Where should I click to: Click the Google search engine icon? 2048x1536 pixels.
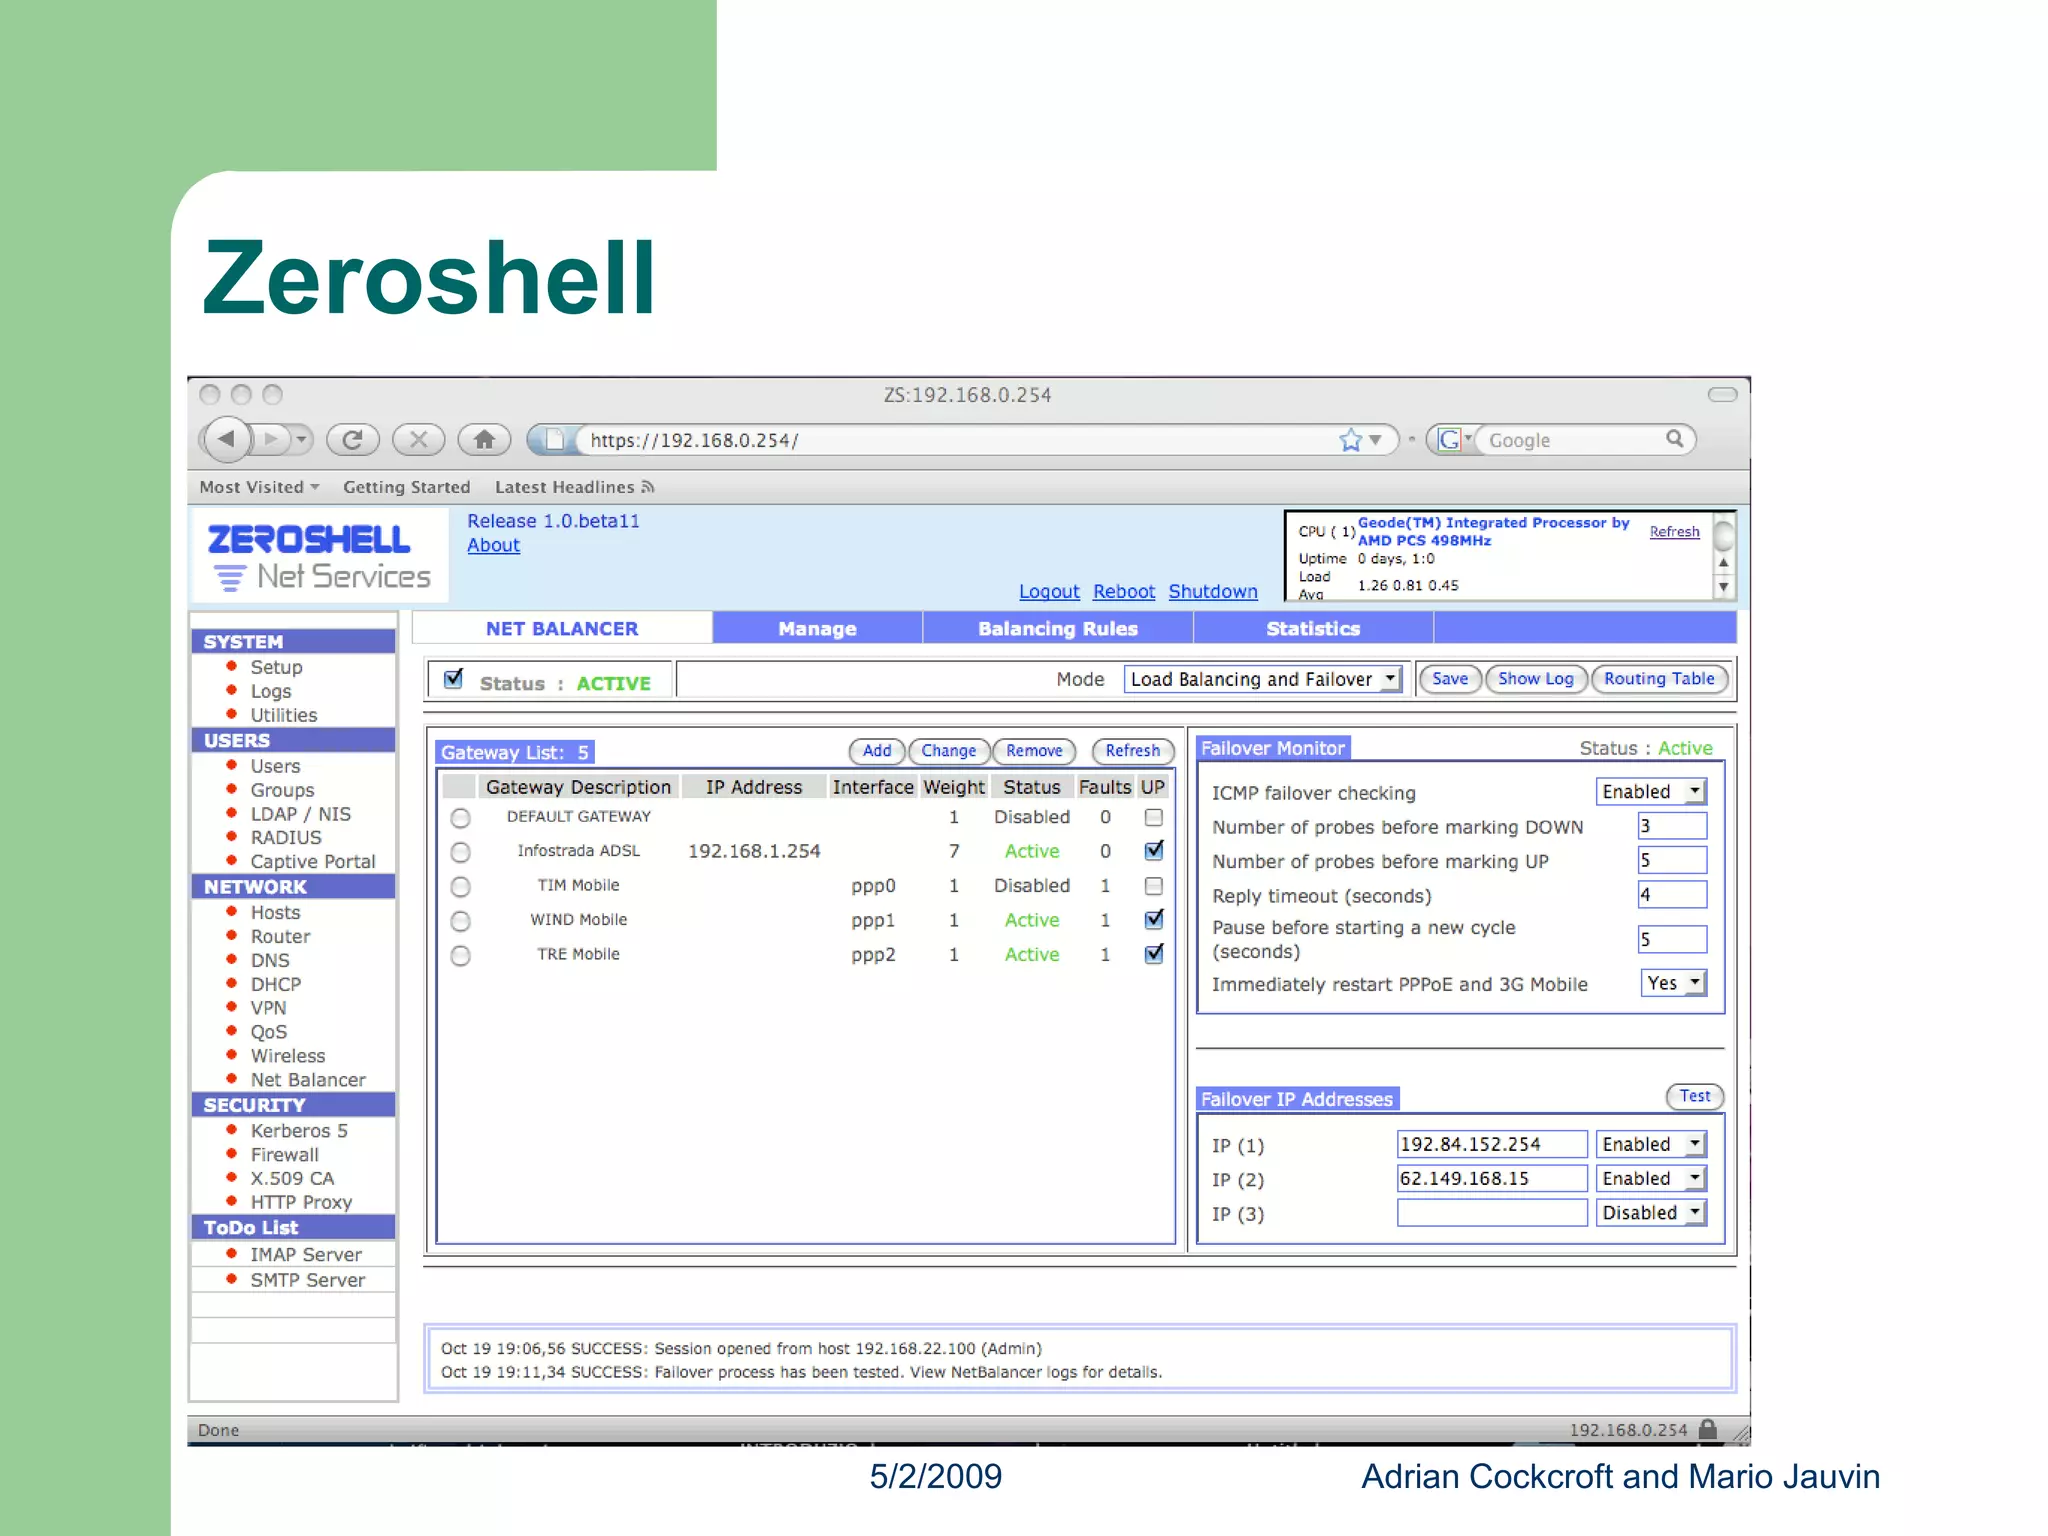point(1449,440)
